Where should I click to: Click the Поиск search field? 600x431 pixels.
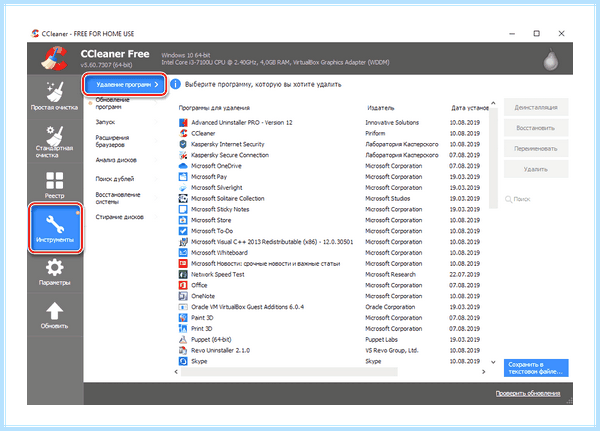coord(536,199)
